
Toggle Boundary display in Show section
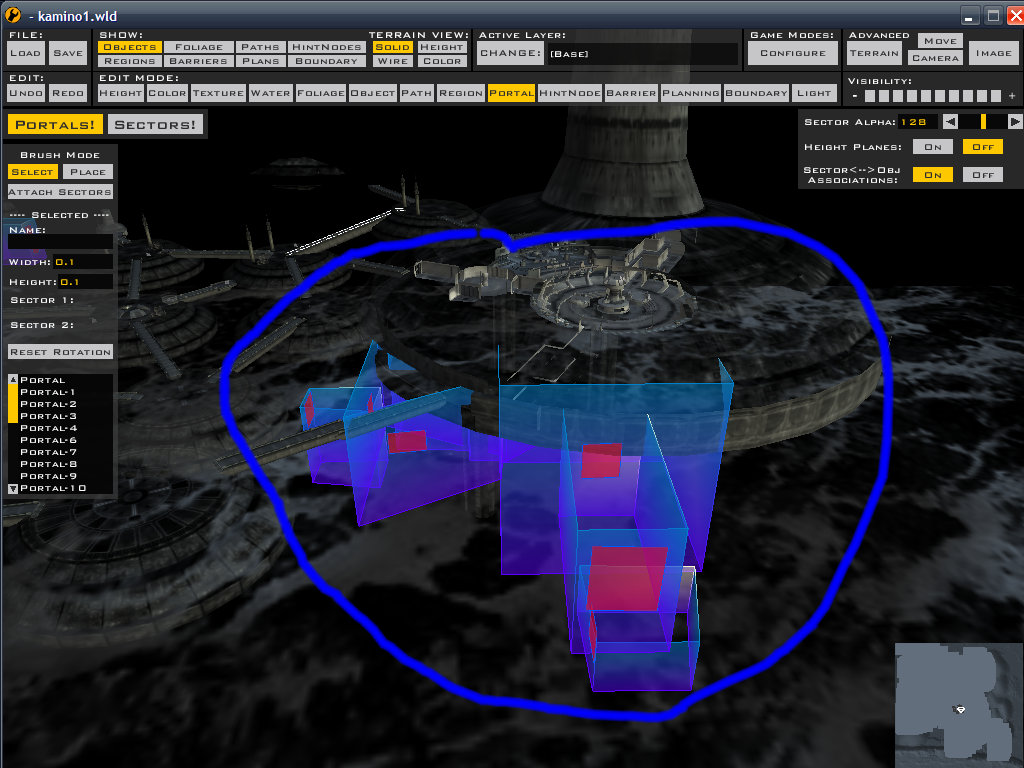[x=327, y=61]
